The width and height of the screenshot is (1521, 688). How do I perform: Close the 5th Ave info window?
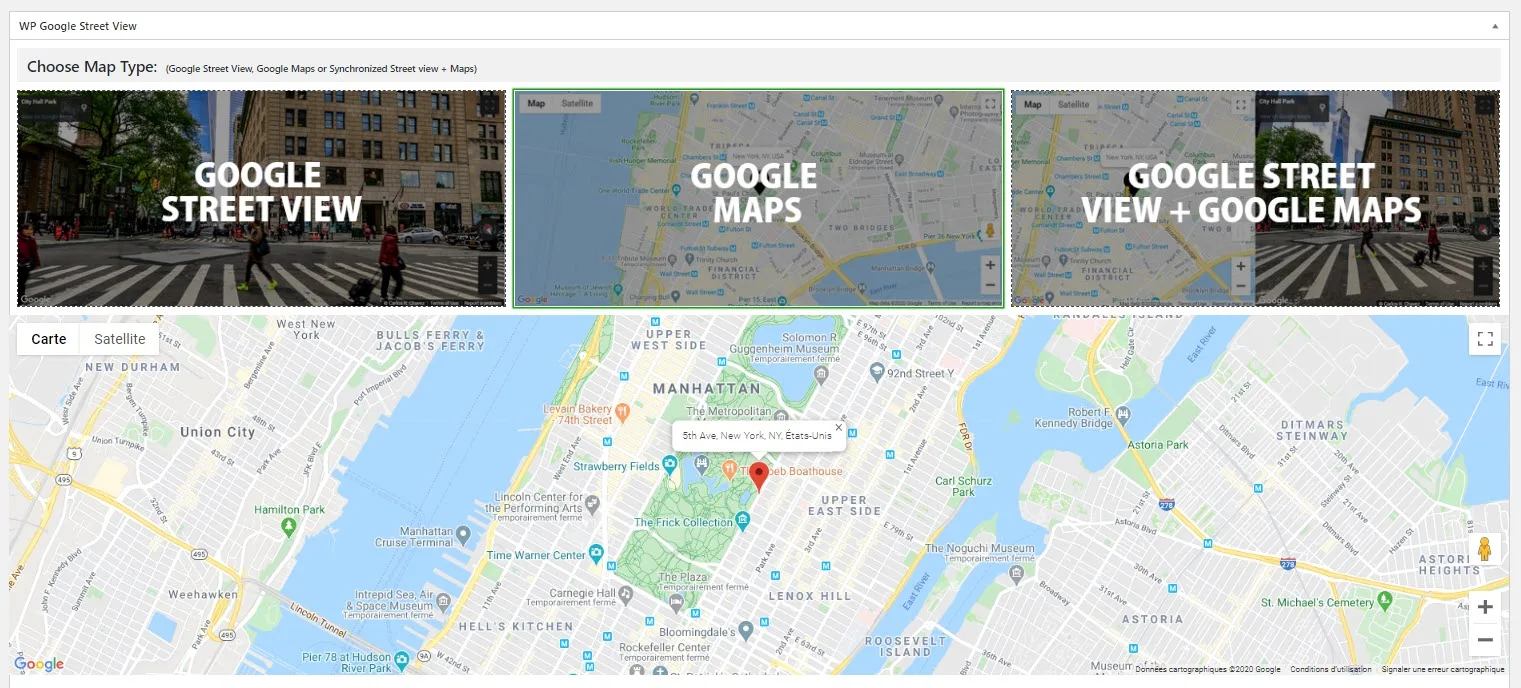(838, 429)
